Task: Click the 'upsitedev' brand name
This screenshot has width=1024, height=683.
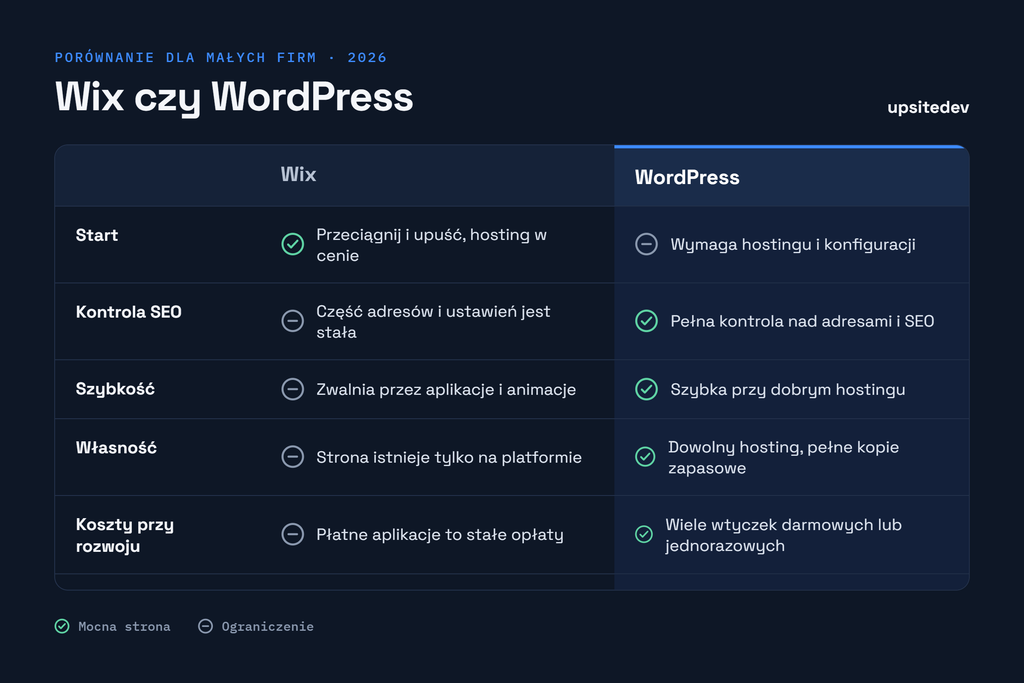Action: 928,108
